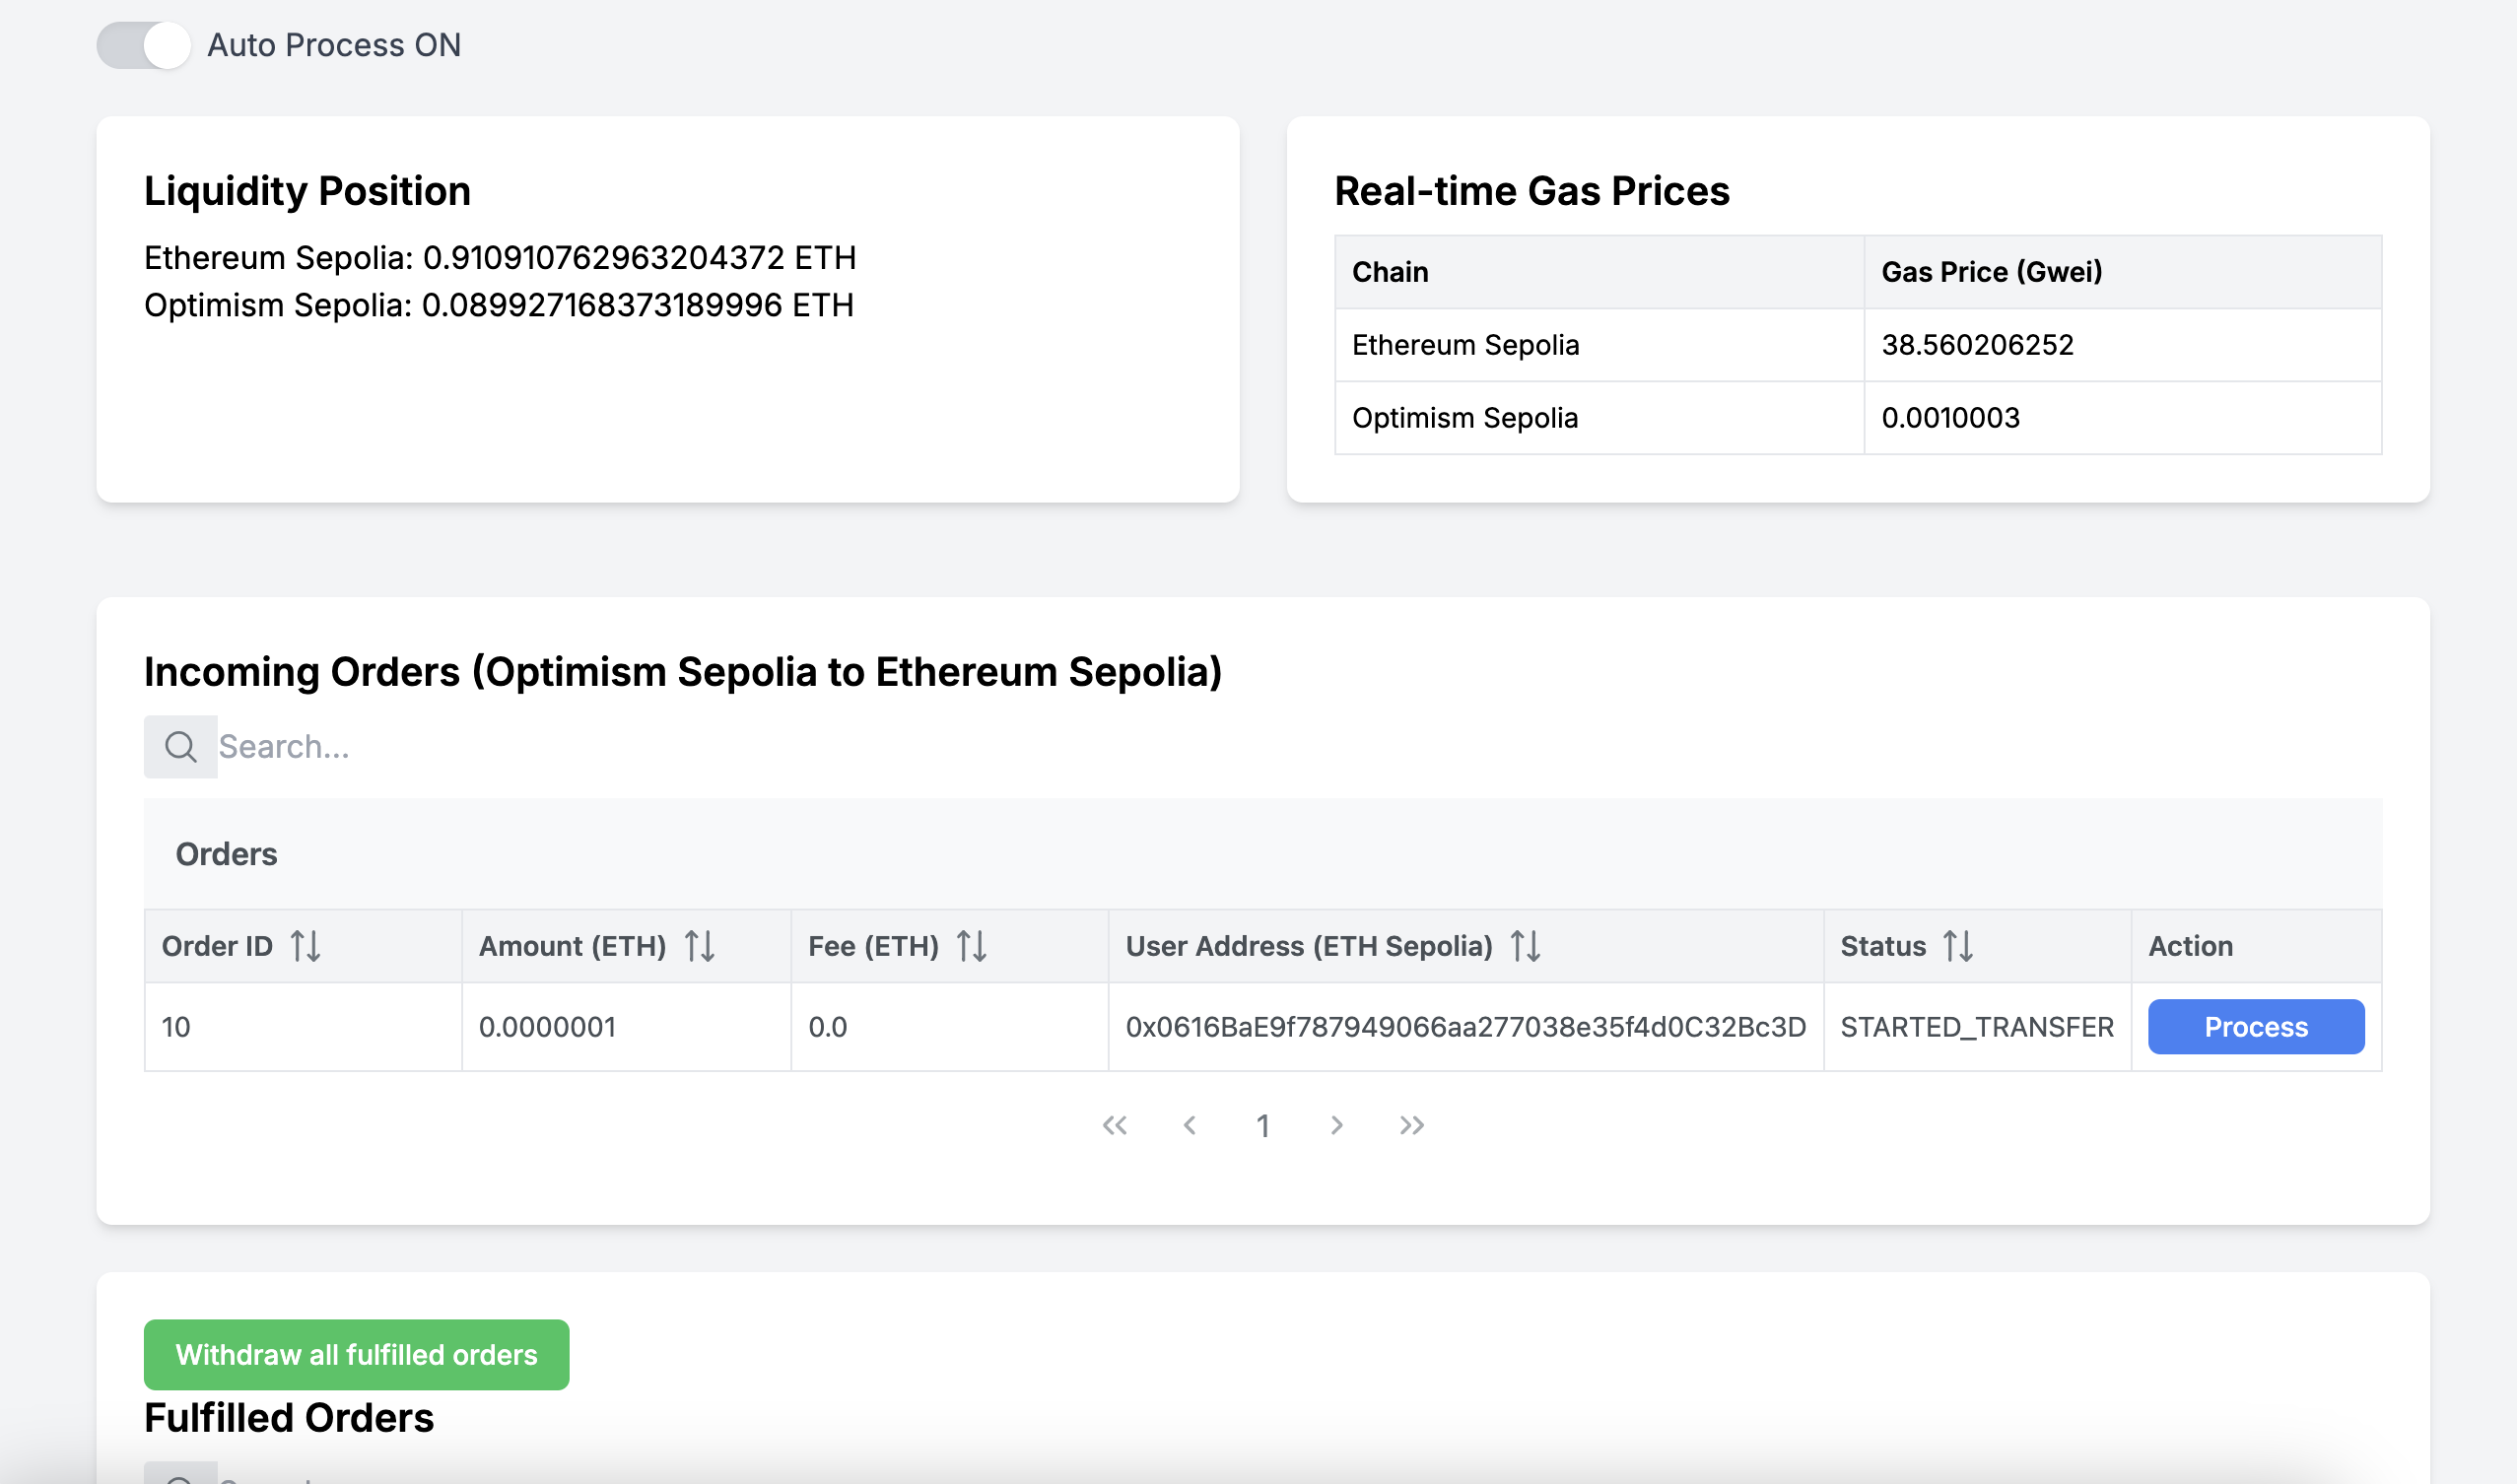The image size is (2517, 1484).
Task: Click the Optimism Sepolia gas price row
Action: 1858,418
